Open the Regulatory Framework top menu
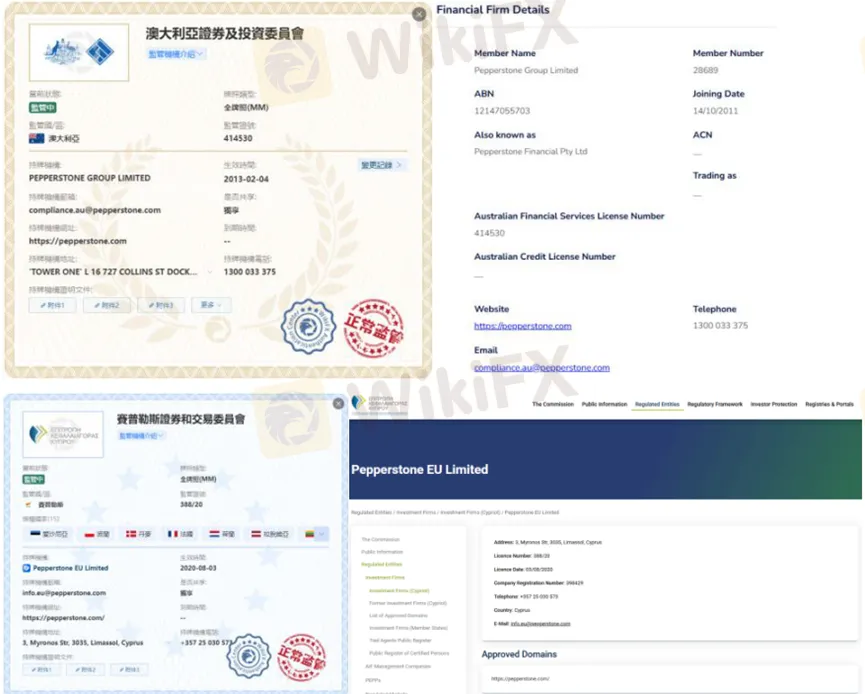The image size is (865, 694). [x=715, y=404]
